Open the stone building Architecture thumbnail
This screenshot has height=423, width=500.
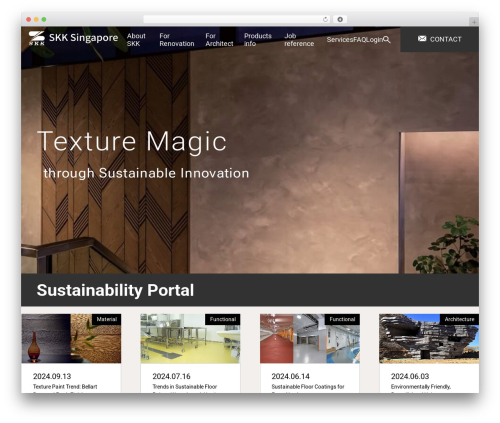click(x=429, y=338)
